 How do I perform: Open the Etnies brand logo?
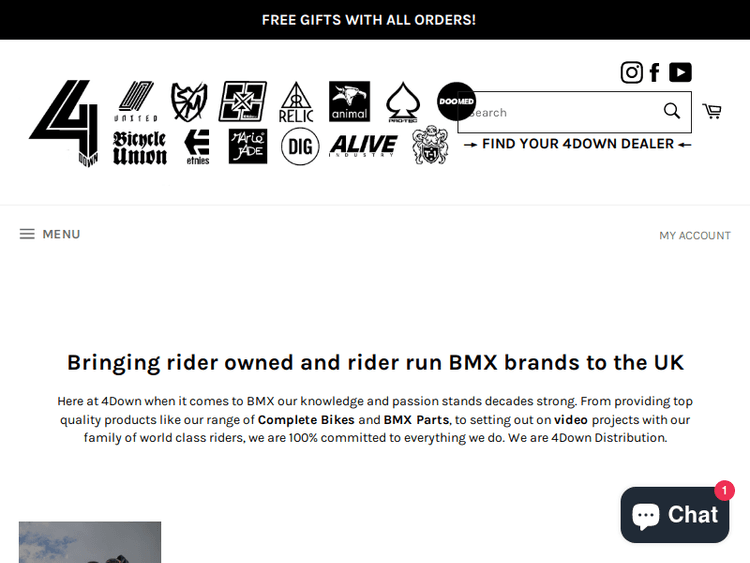click(x=198, y=147)
